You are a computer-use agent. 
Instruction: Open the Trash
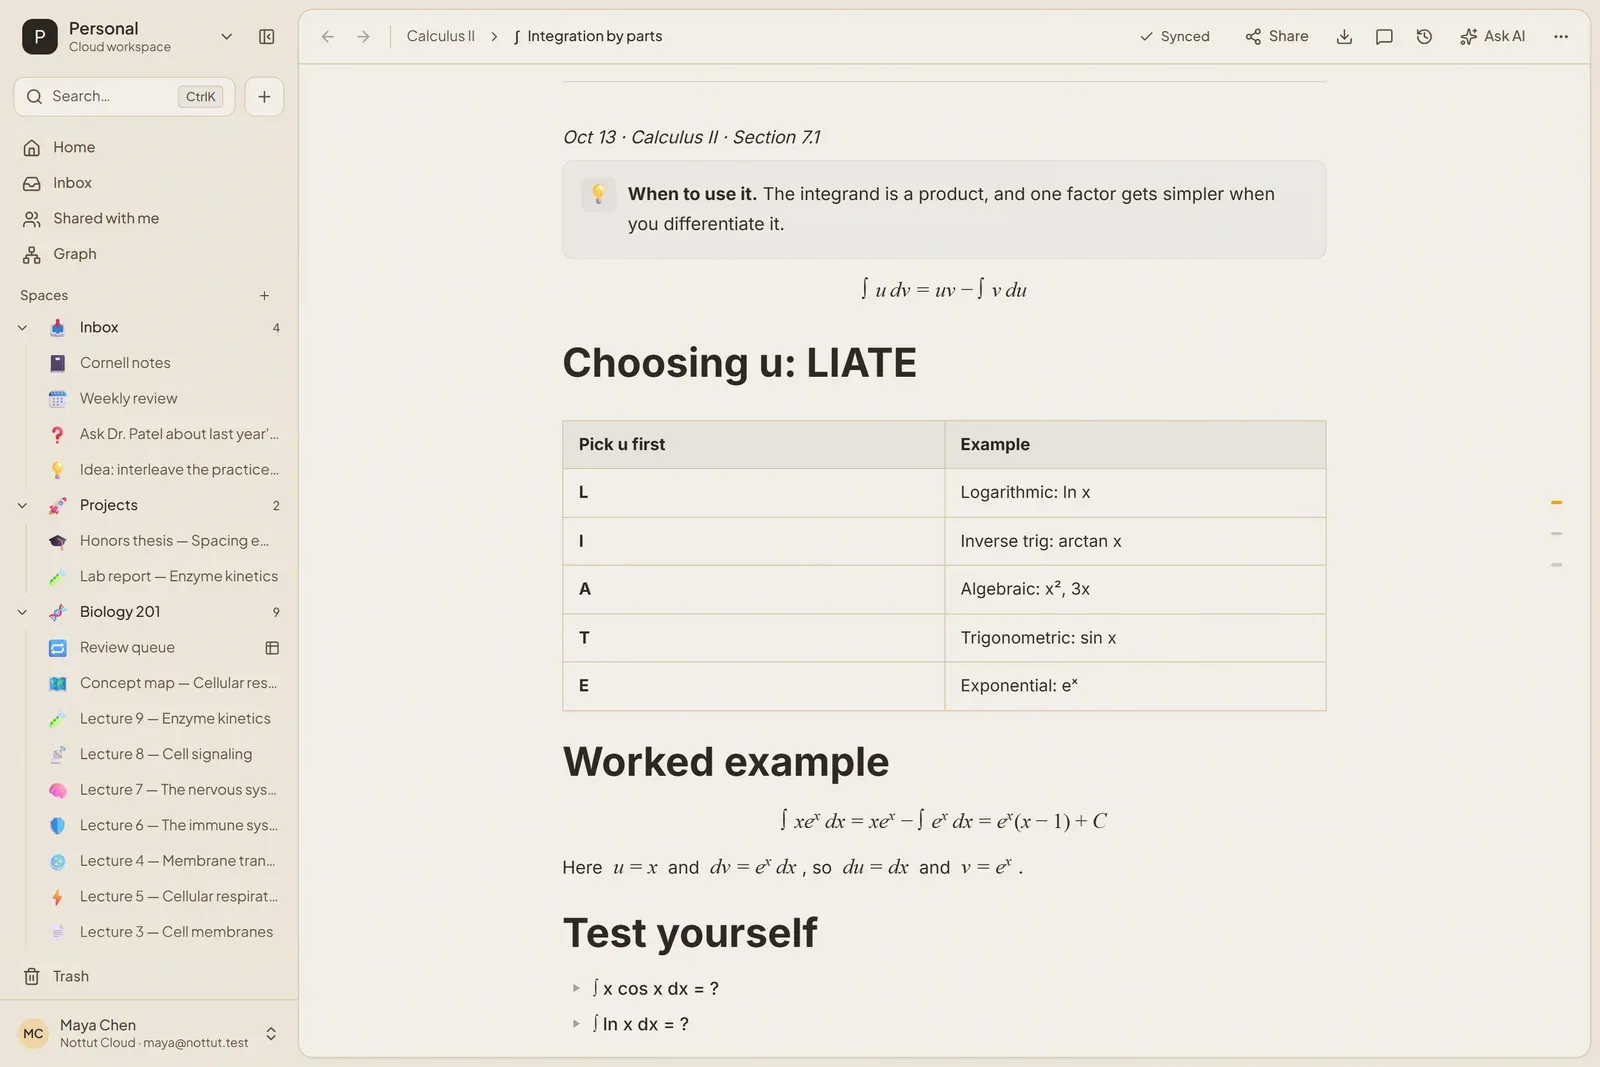coord(150,977)
